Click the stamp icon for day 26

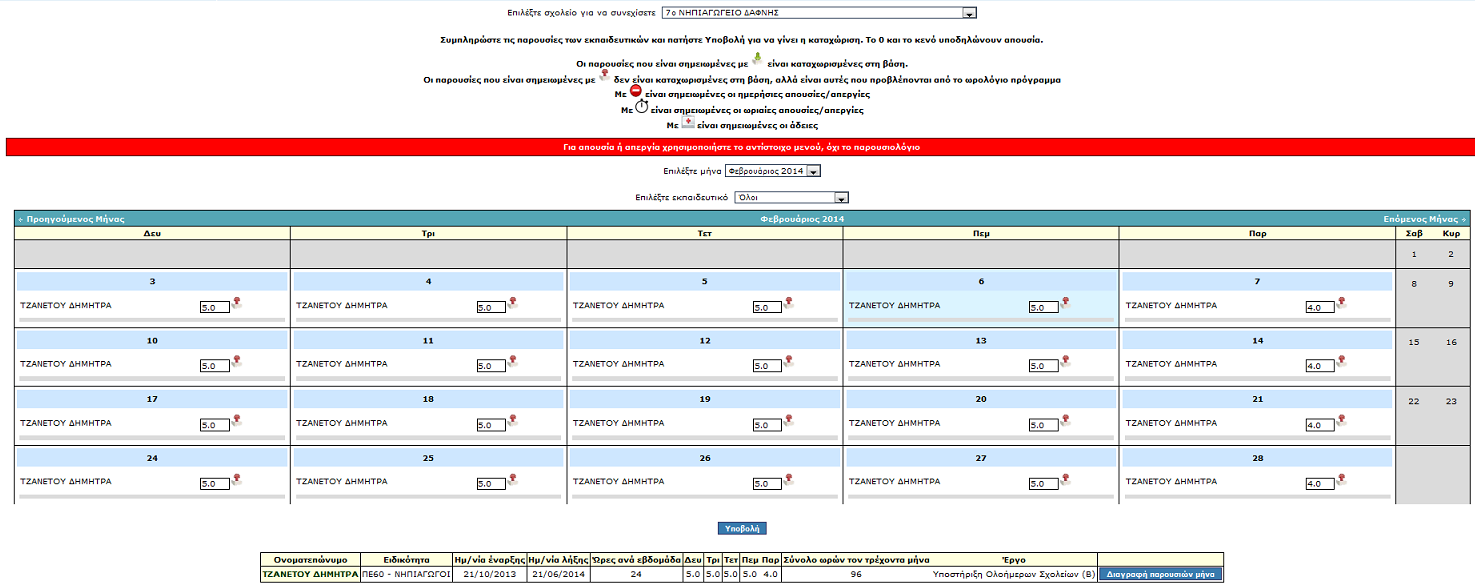click(790, 480)
